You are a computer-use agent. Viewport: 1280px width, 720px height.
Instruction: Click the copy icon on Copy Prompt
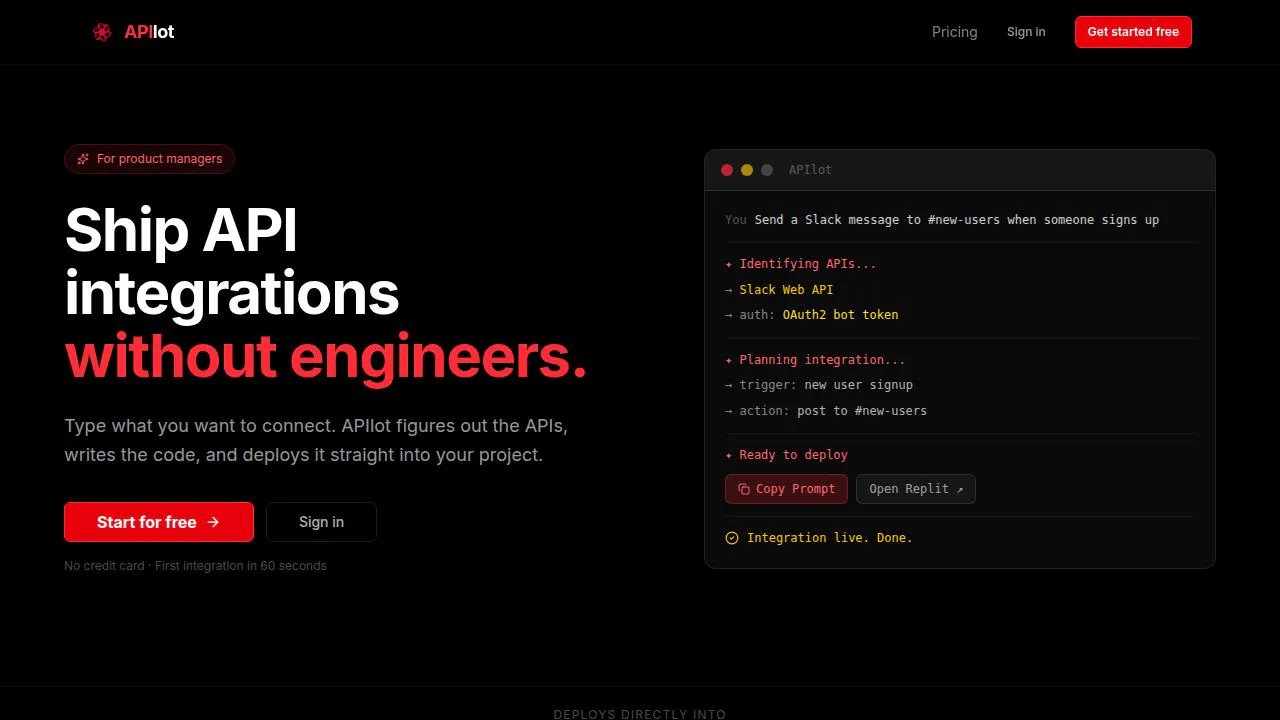tap(743, 489)
